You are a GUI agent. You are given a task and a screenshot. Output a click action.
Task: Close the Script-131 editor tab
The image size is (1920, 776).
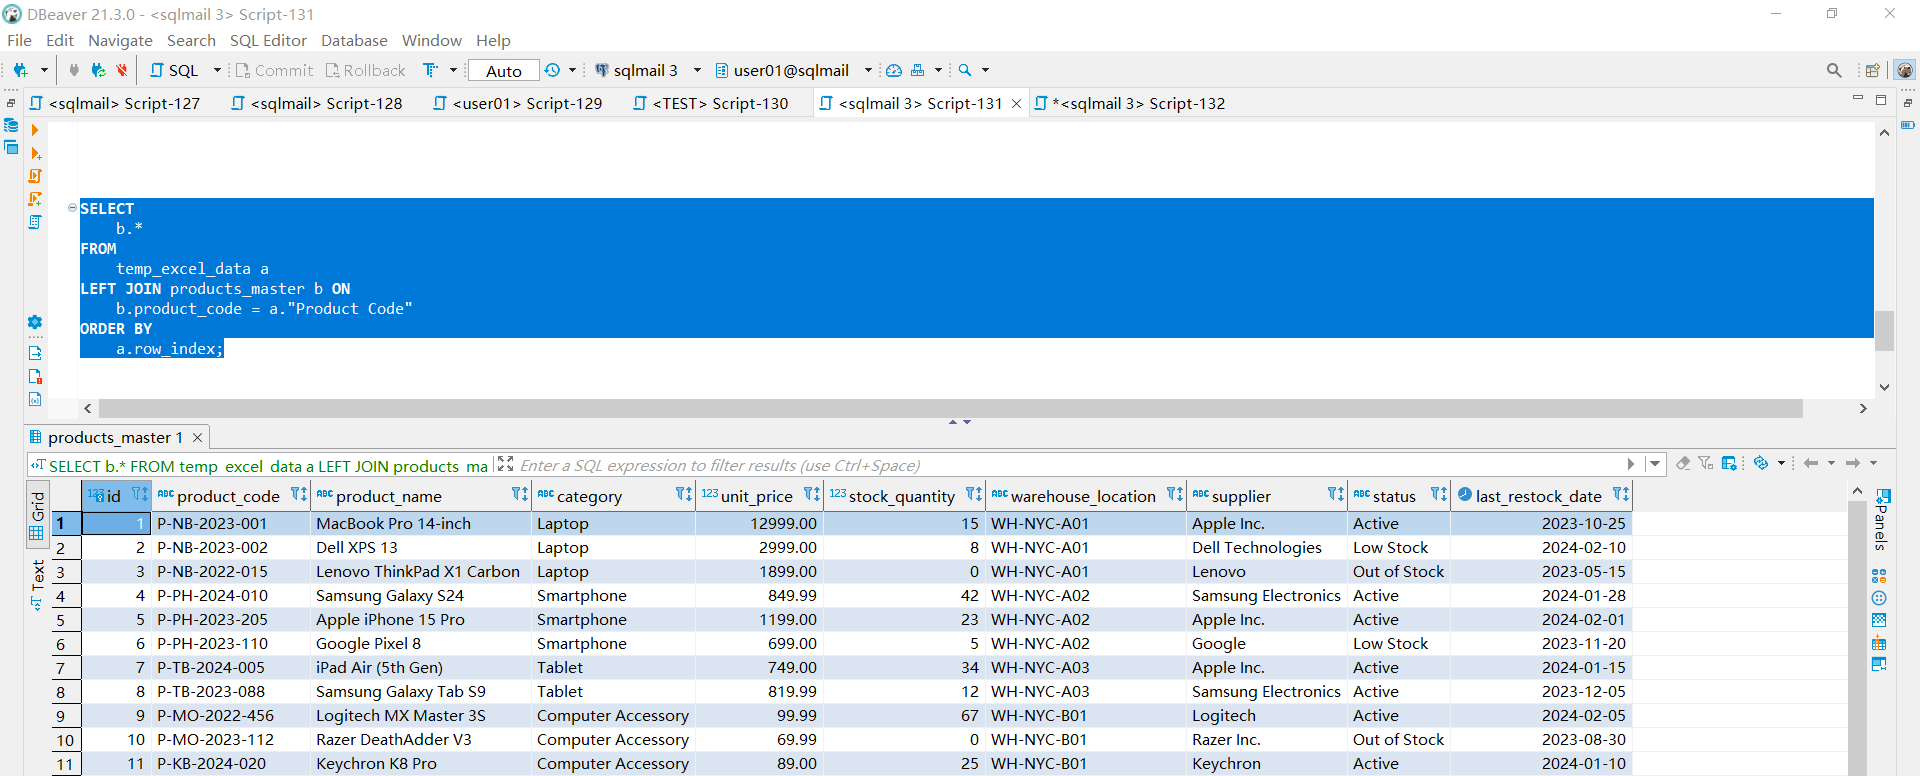click(x=1016, y=103)
